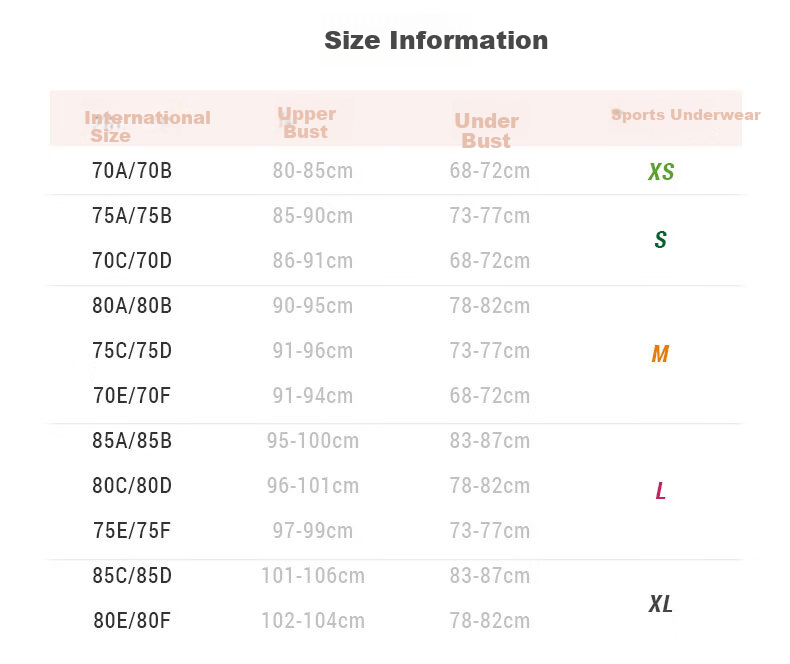Click the 80E/80F size entry
Screen dimensions: 790x664
point(132,621)
